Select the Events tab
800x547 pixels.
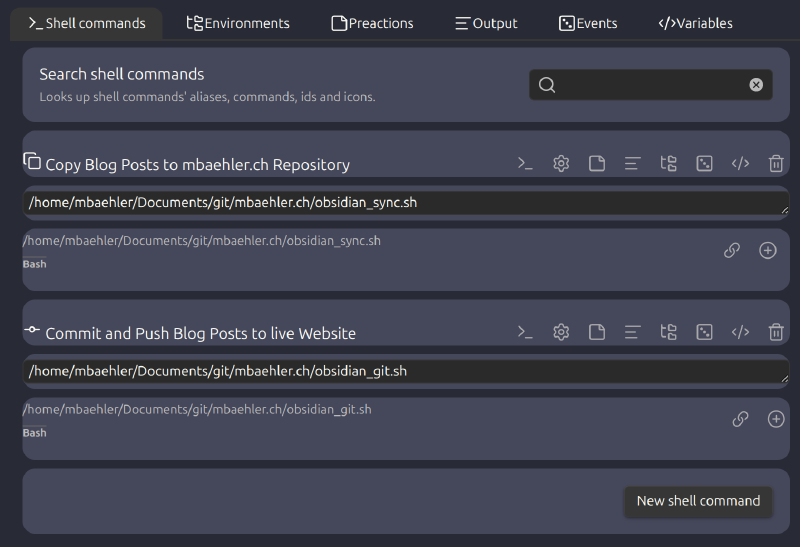588,23
